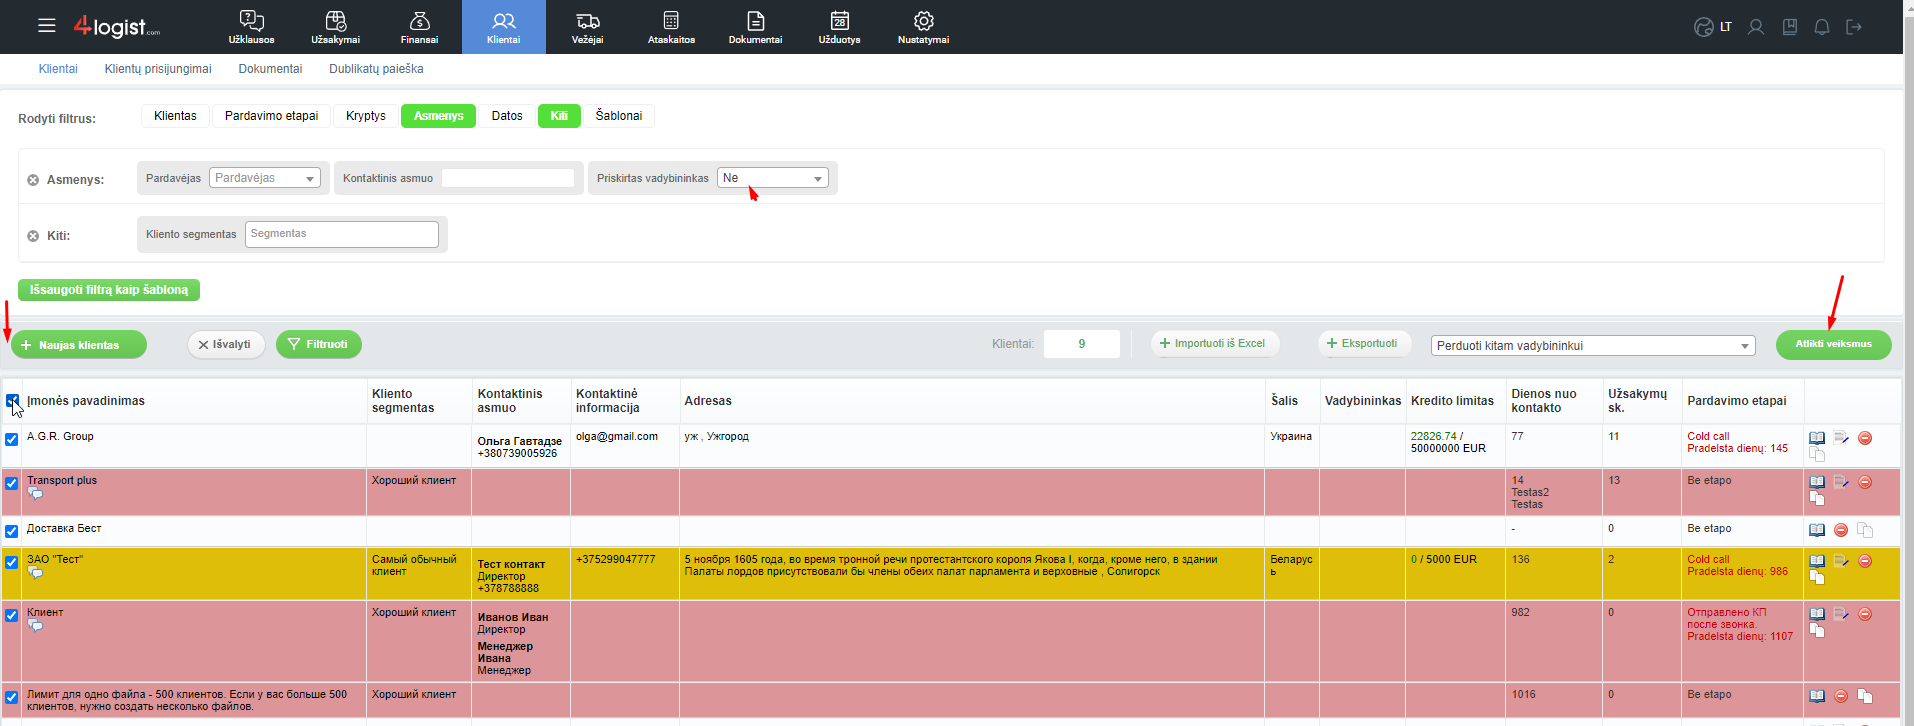The height and width of the screenshot is (726, 1914).
Task: Switch to the Klientai sub-tab
Action: pyautogui.click(x=58, y=69)
